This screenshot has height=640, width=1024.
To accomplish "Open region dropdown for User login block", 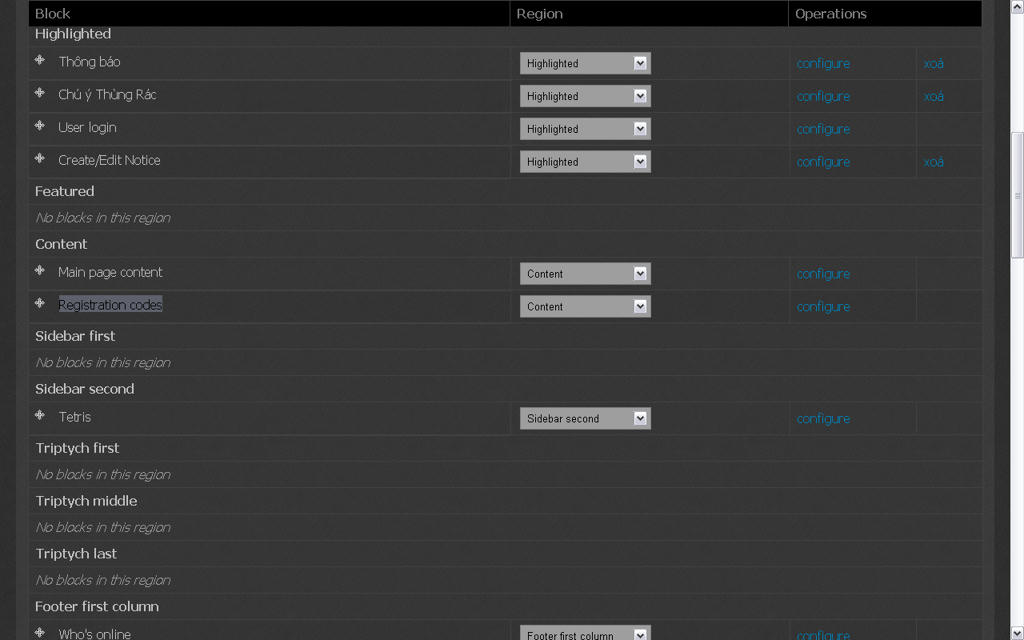I will [x=585, y=129].
